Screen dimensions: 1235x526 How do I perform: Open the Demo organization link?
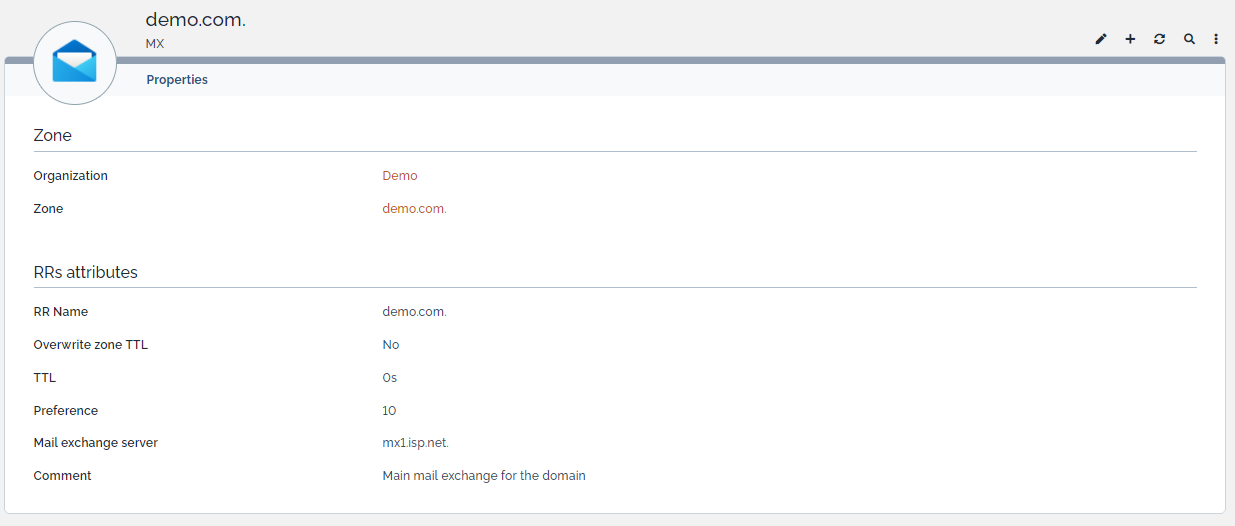point(399,176)
